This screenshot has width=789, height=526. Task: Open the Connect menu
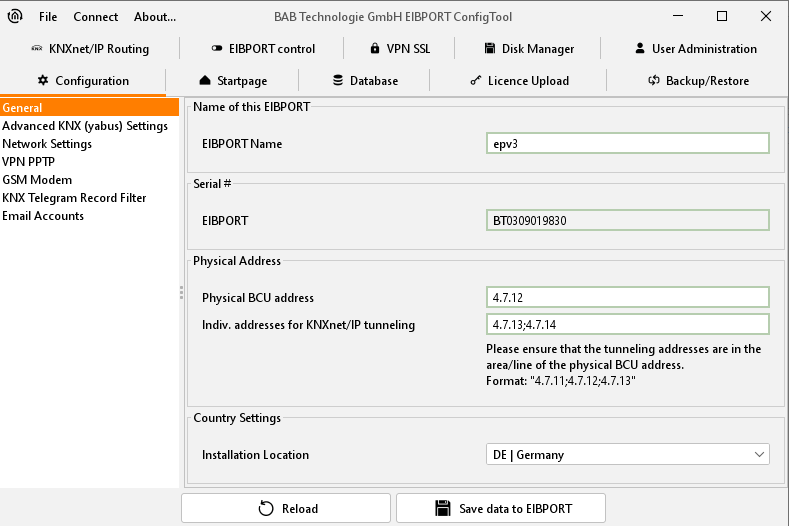(95, 17)
